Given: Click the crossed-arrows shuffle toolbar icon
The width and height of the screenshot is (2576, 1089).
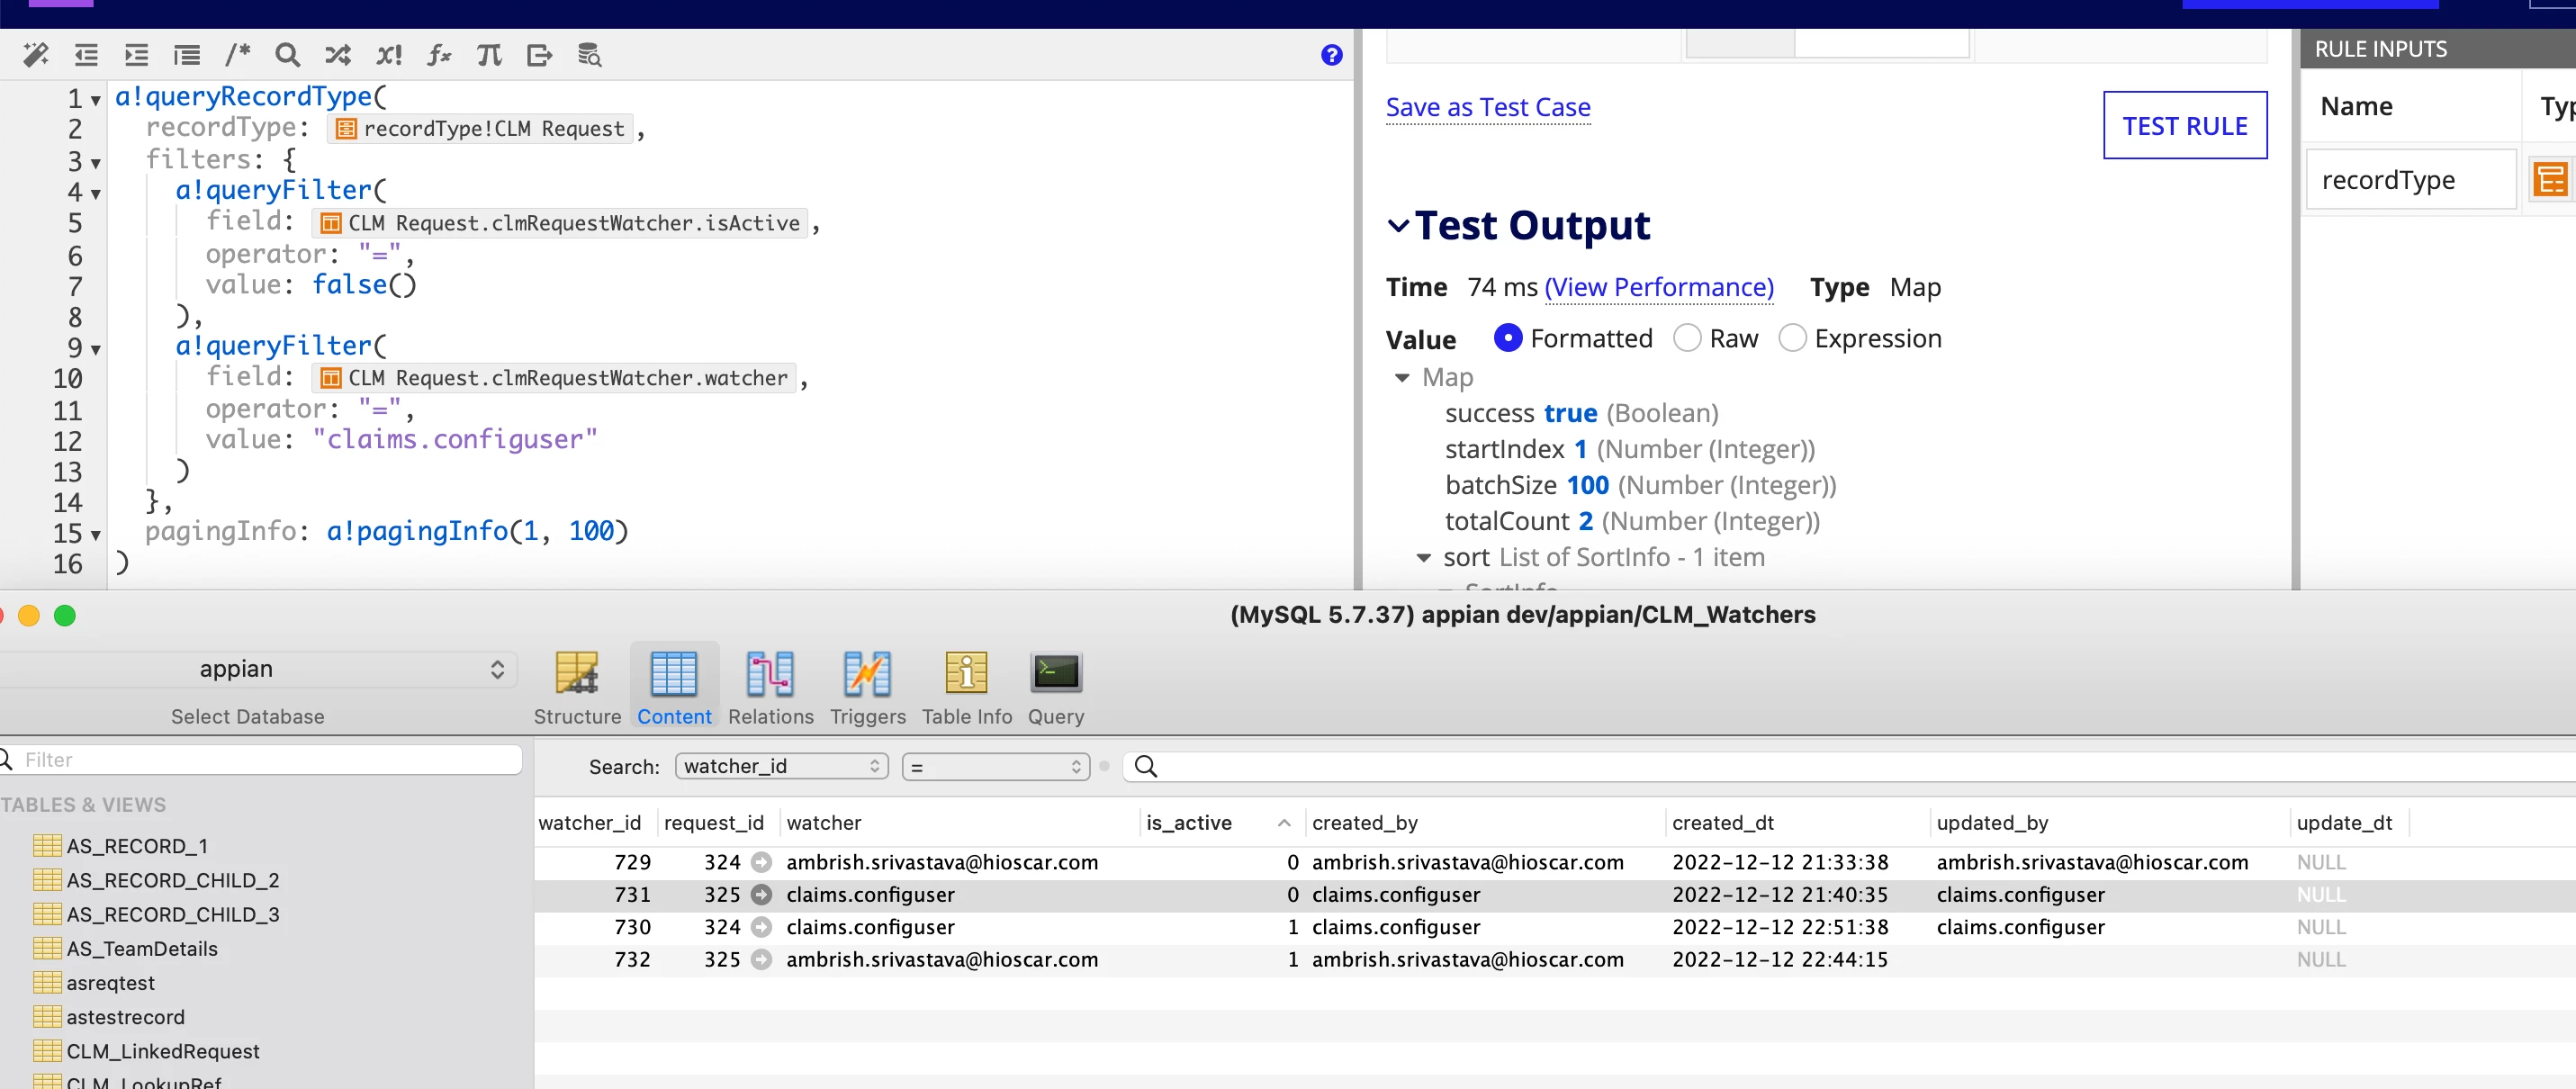Looking at the screenshot, I should (x=338, y=55).
